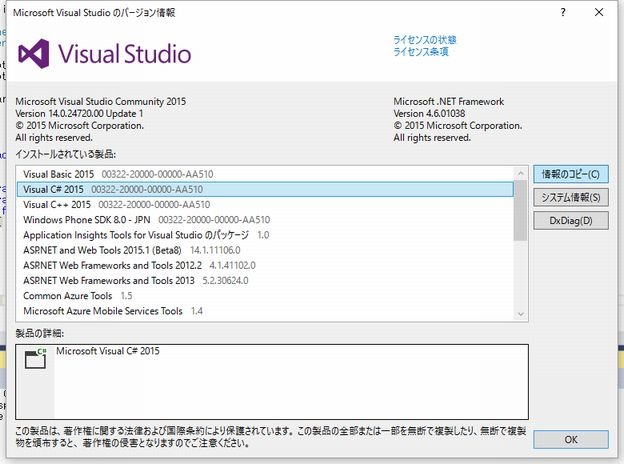The height and width of the screenshot is (464, 624).
Task: Open the ライセンス条項 link
Action: click(421, 52)
